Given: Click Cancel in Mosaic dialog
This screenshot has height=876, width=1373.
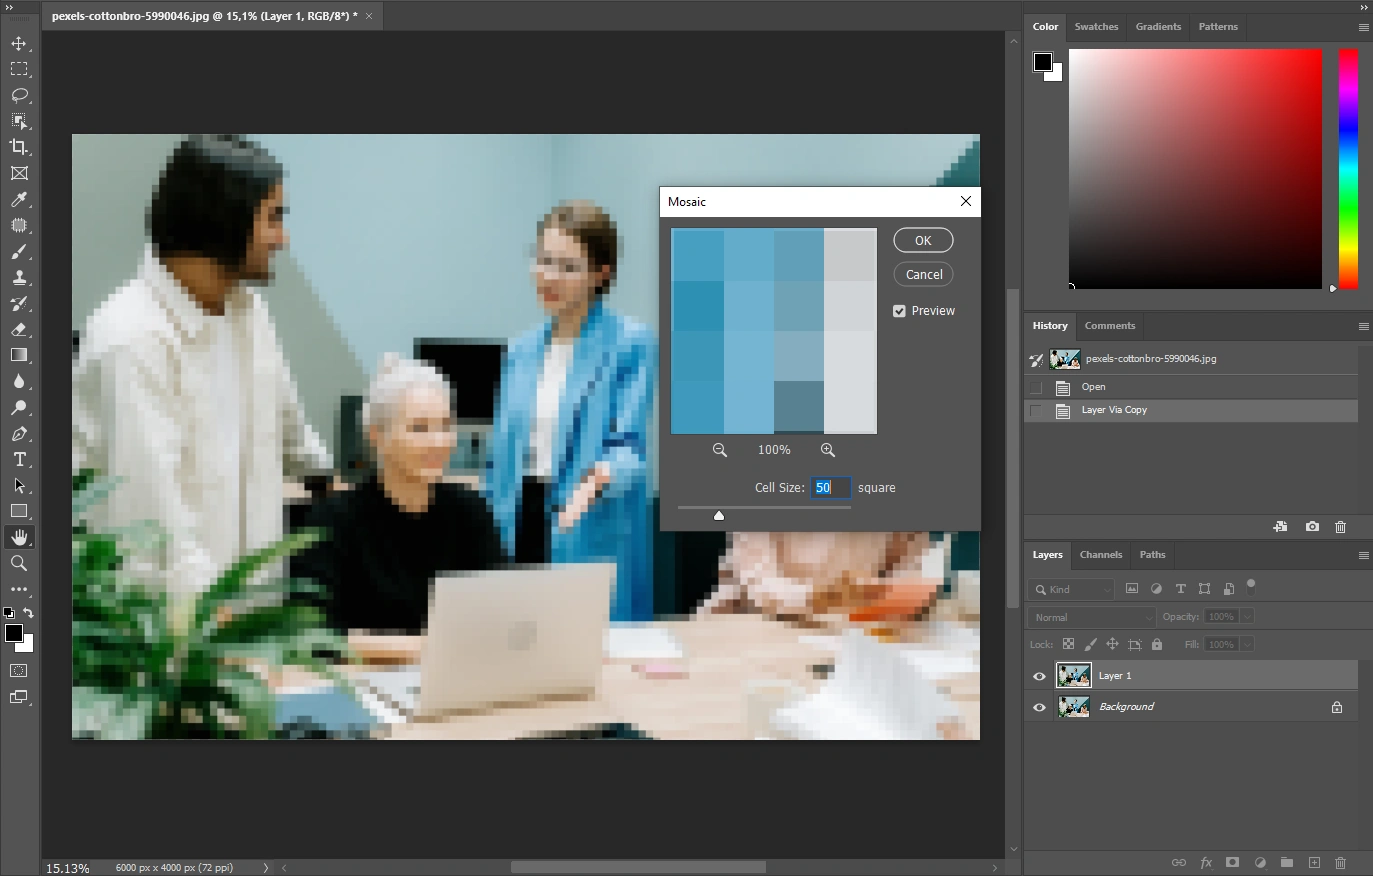Looking at the screenshot, I should [x=923, y=274].
